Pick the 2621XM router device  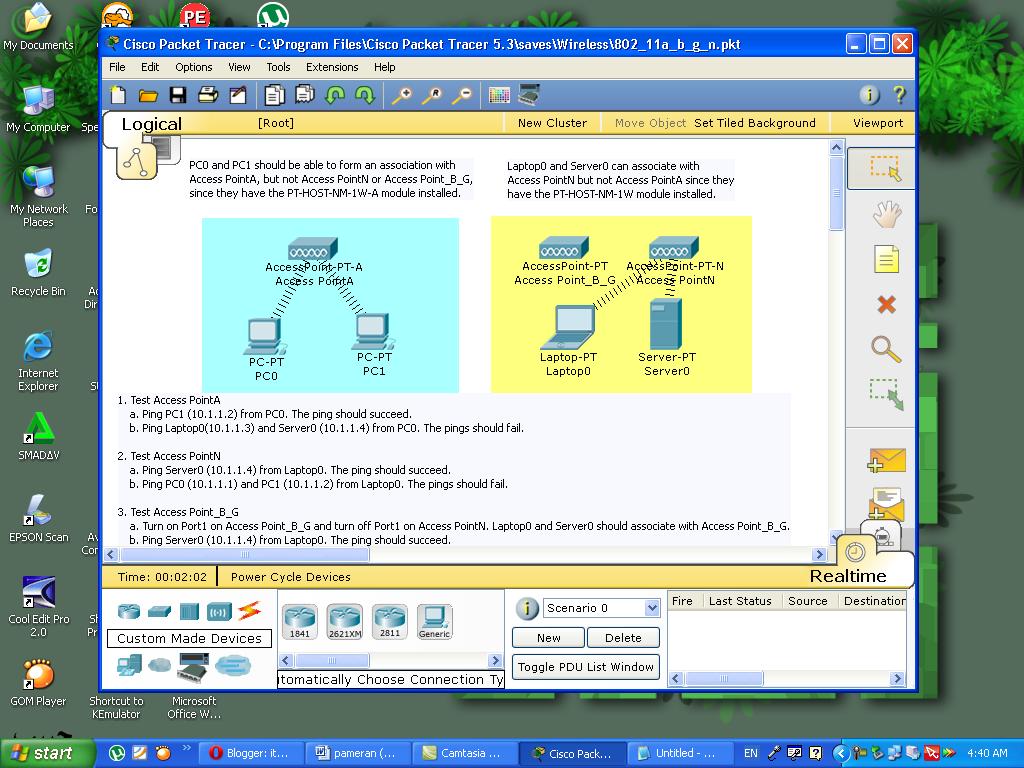(x=345, y=621)
